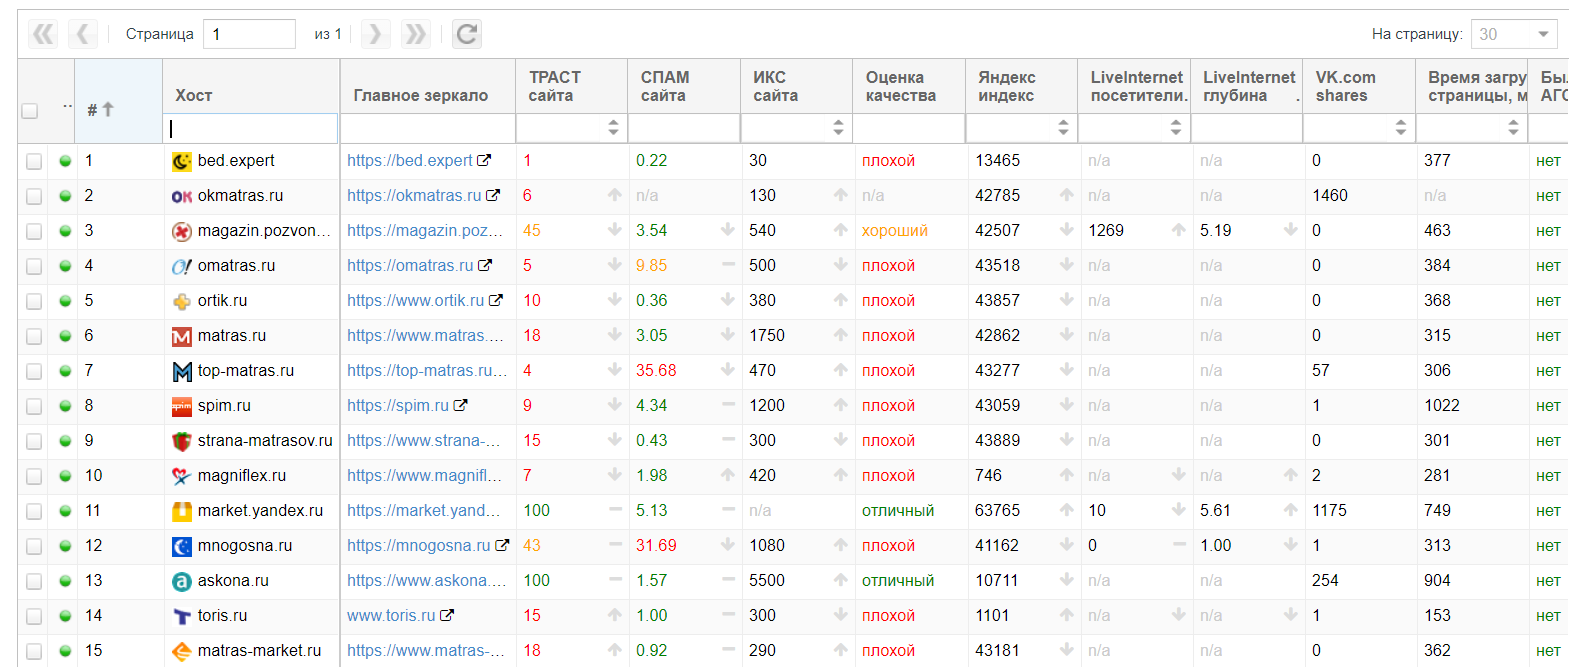Toggle the select-all checkbox in header

click(x=30, y=110)
